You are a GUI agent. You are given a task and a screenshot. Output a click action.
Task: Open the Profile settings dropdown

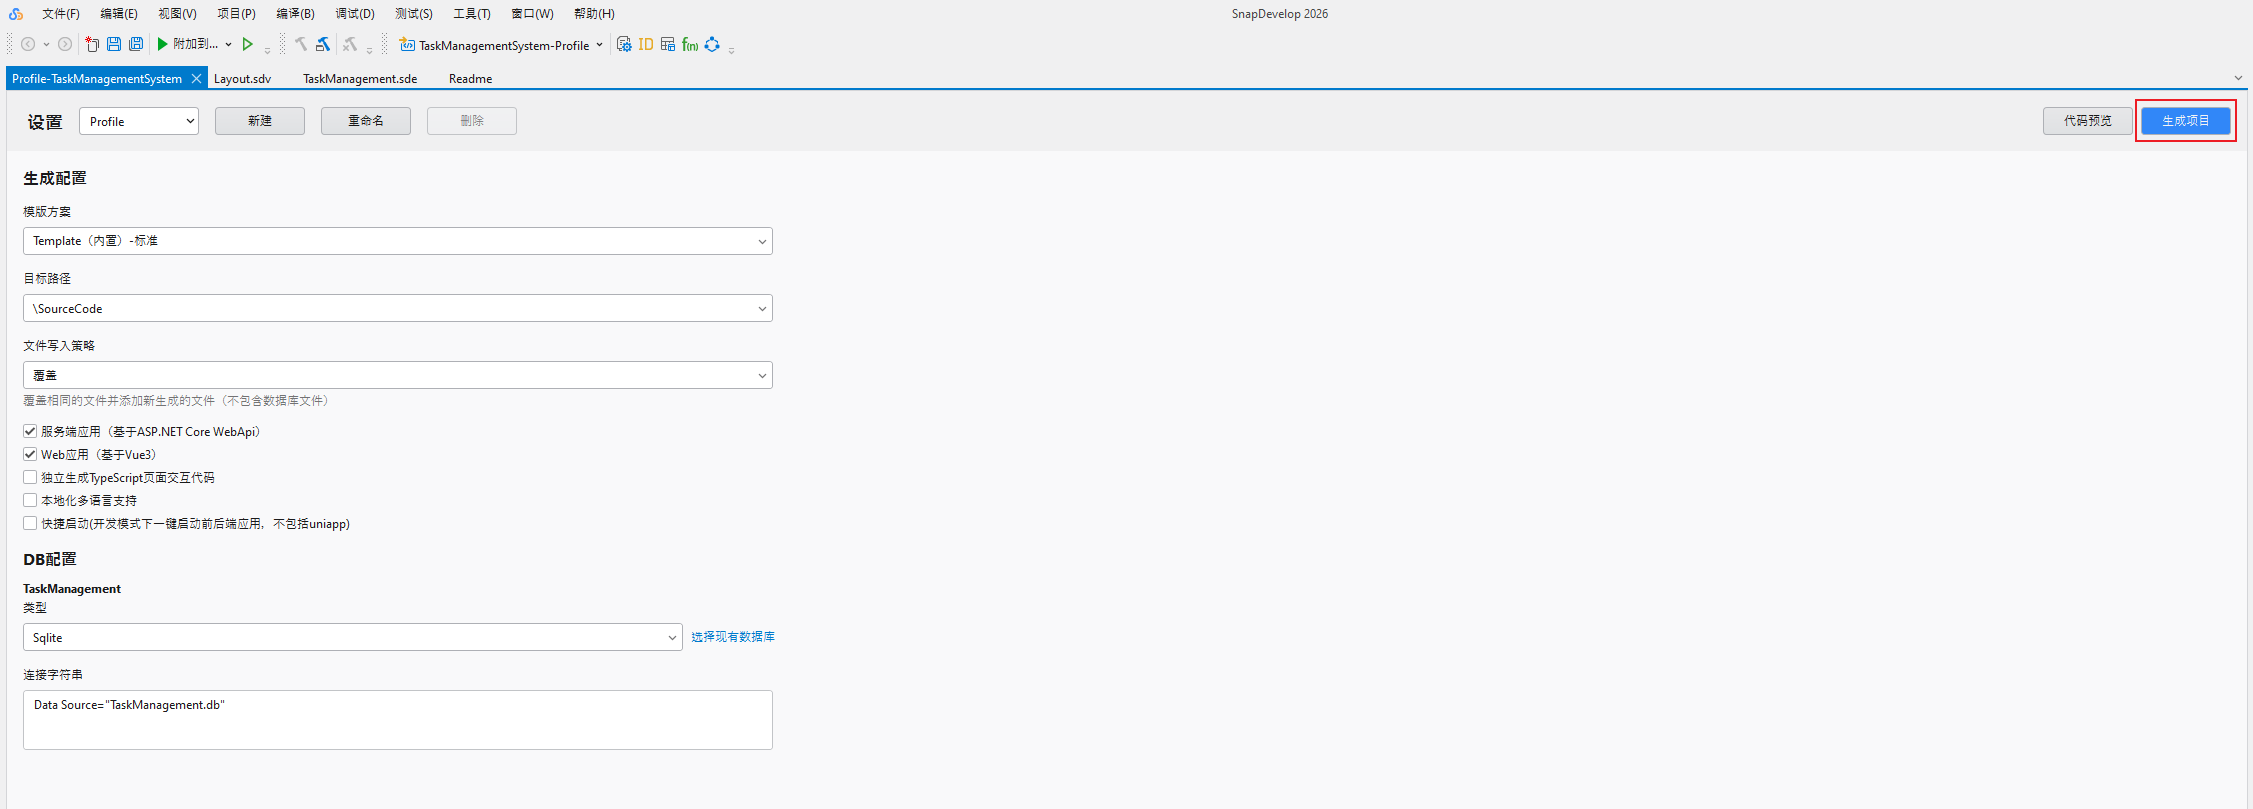pos(139,121)
